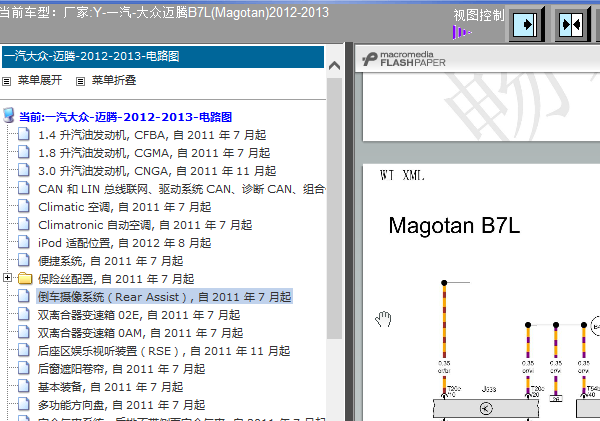The image size is (600, 421).
Task: Open 基本装备 diagram entry
Action: coord(111,387)
